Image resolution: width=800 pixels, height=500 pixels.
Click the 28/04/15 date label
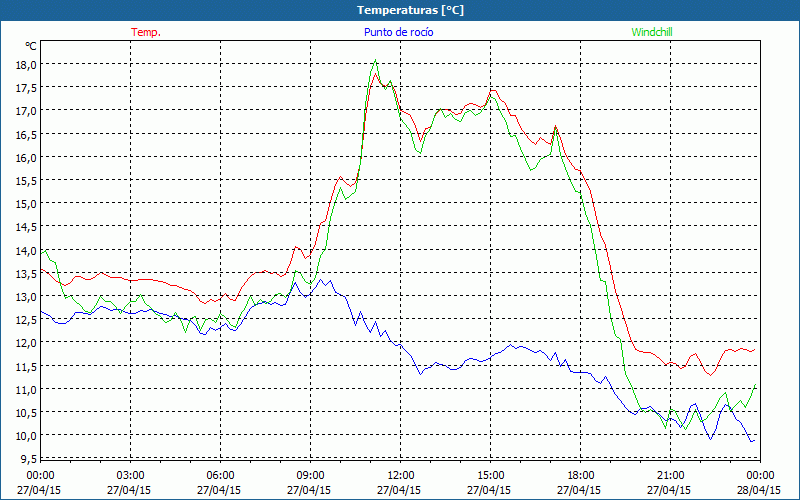click(x=759, y=490)
